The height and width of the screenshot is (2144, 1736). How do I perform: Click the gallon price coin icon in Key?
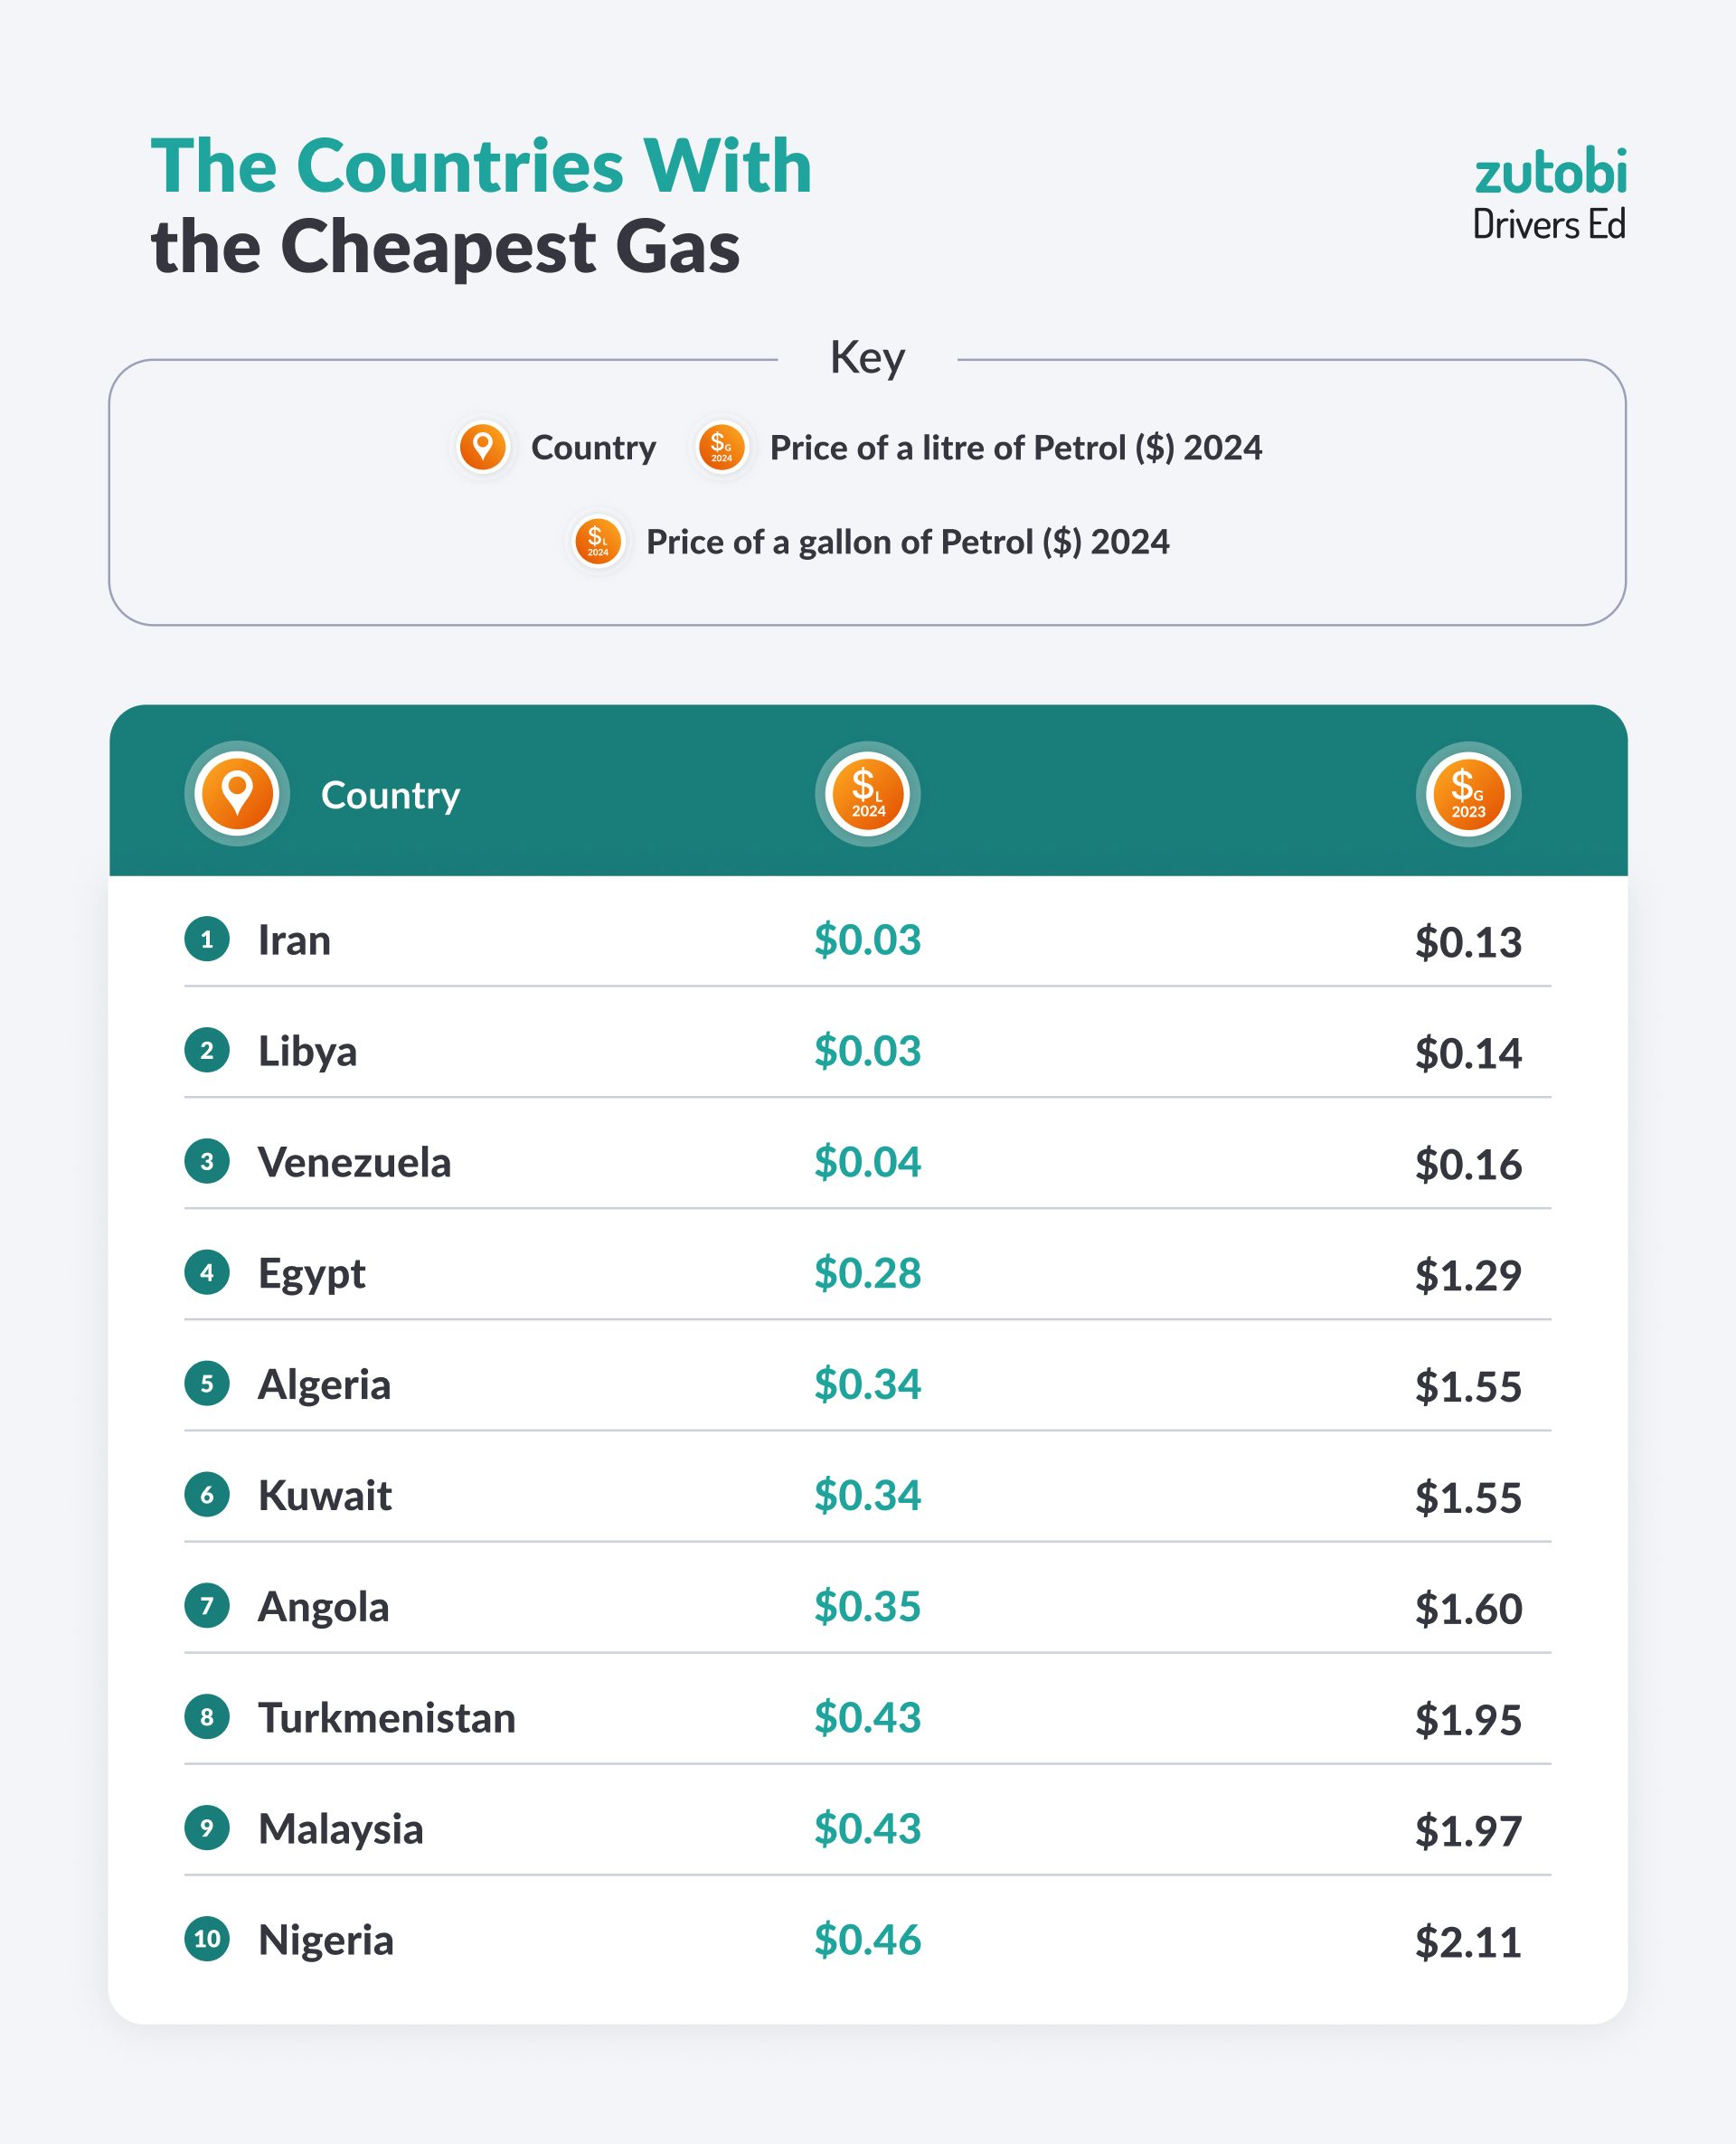[x=598, y=541]
